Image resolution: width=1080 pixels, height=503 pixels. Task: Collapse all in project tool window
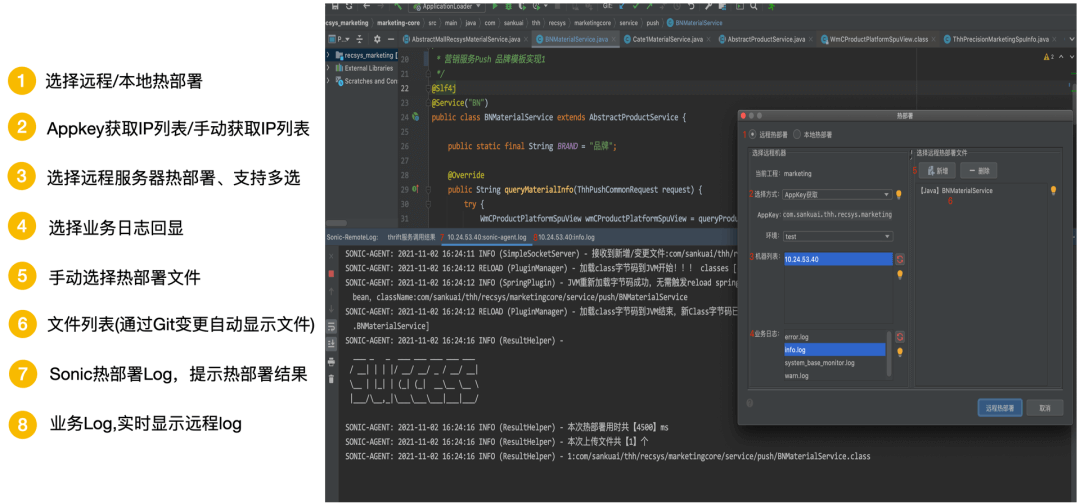(x=360, y=39)
